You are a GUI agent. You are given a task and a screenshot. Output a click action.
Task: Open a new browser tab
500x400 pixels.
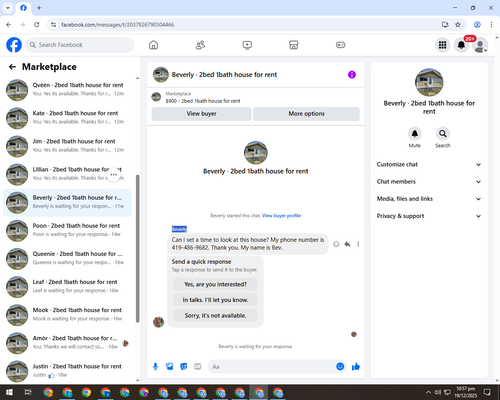pos(39,8)
